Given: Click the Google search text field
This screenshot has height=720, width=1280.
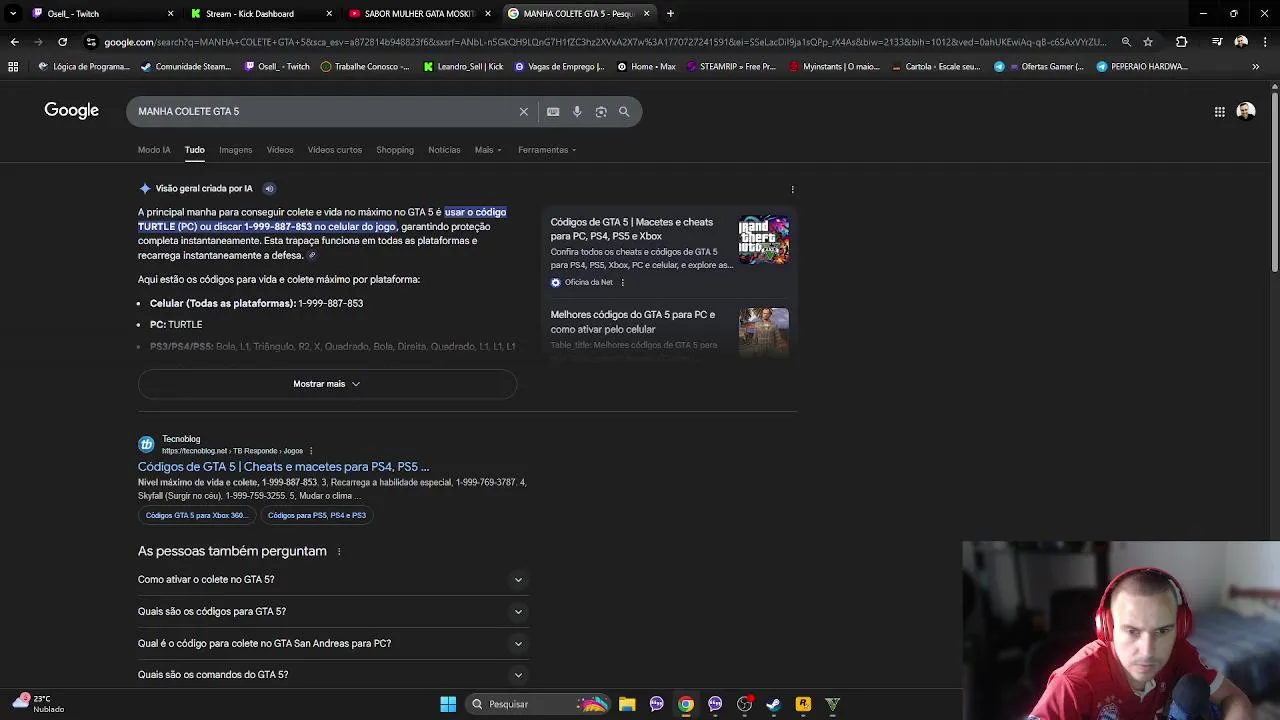Looking at the screenshot, I should (325, 112).
